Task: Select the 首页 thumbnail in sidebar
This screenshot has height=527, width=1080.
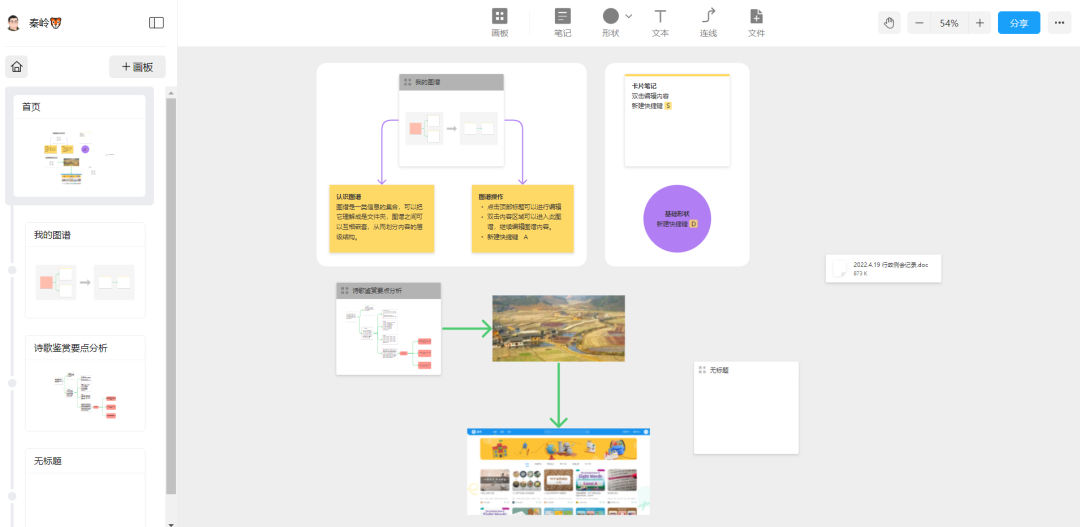Action: click(x=79, y=146)
